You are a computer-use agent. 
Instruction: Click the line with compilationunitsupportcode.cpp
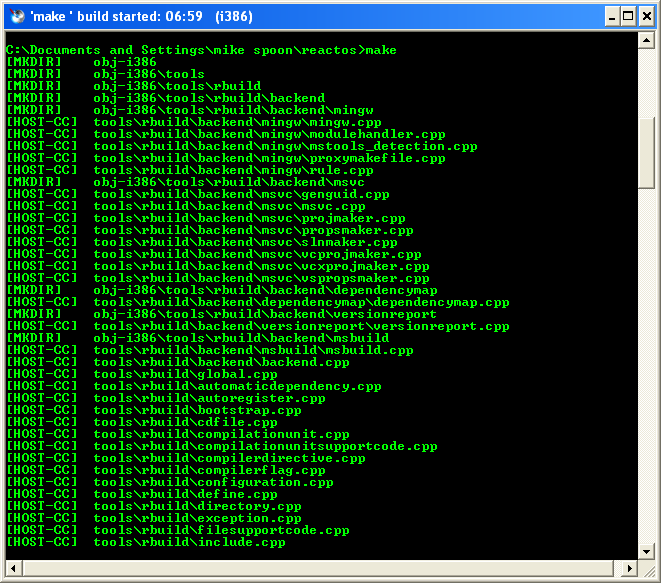(x=222, y=446)
